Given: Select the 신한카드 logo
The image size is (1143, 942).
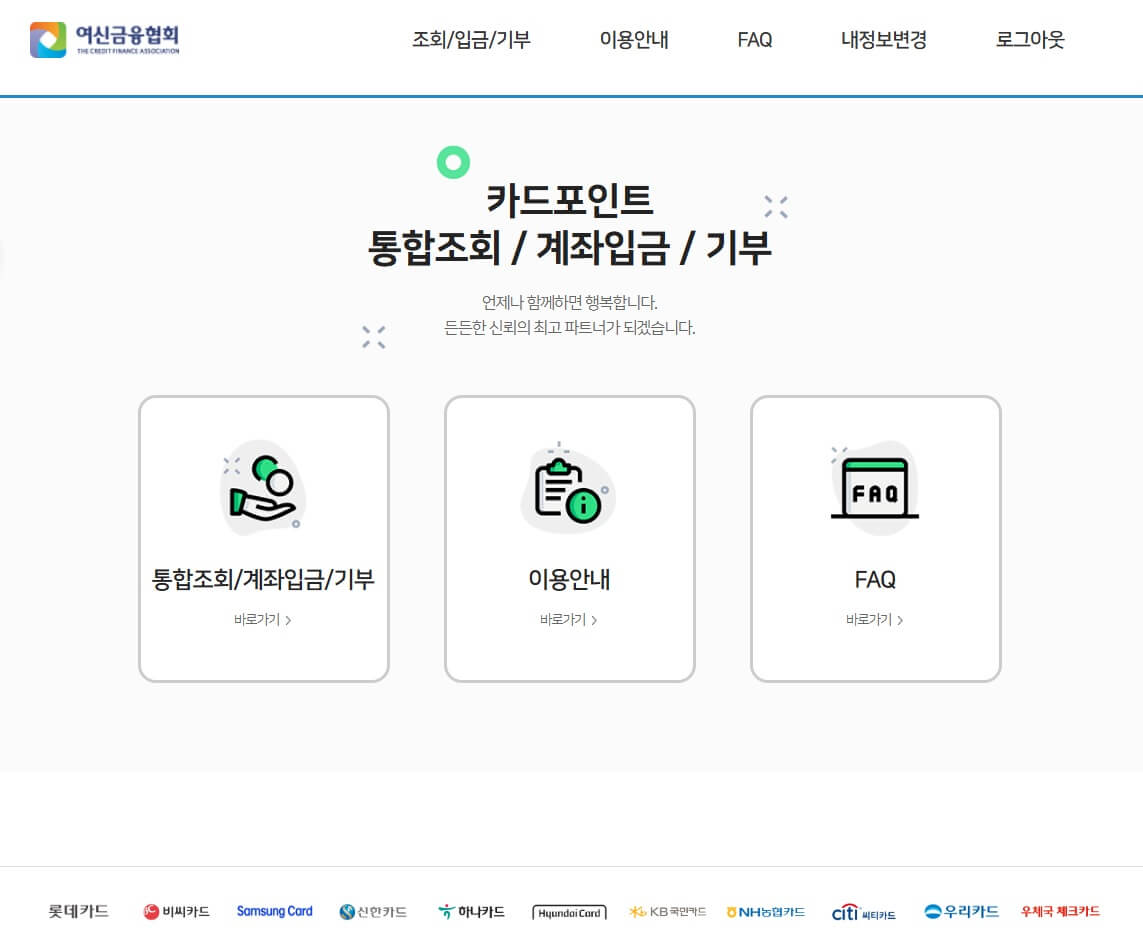Looking at the screenshot, I should tap(371, 911).
